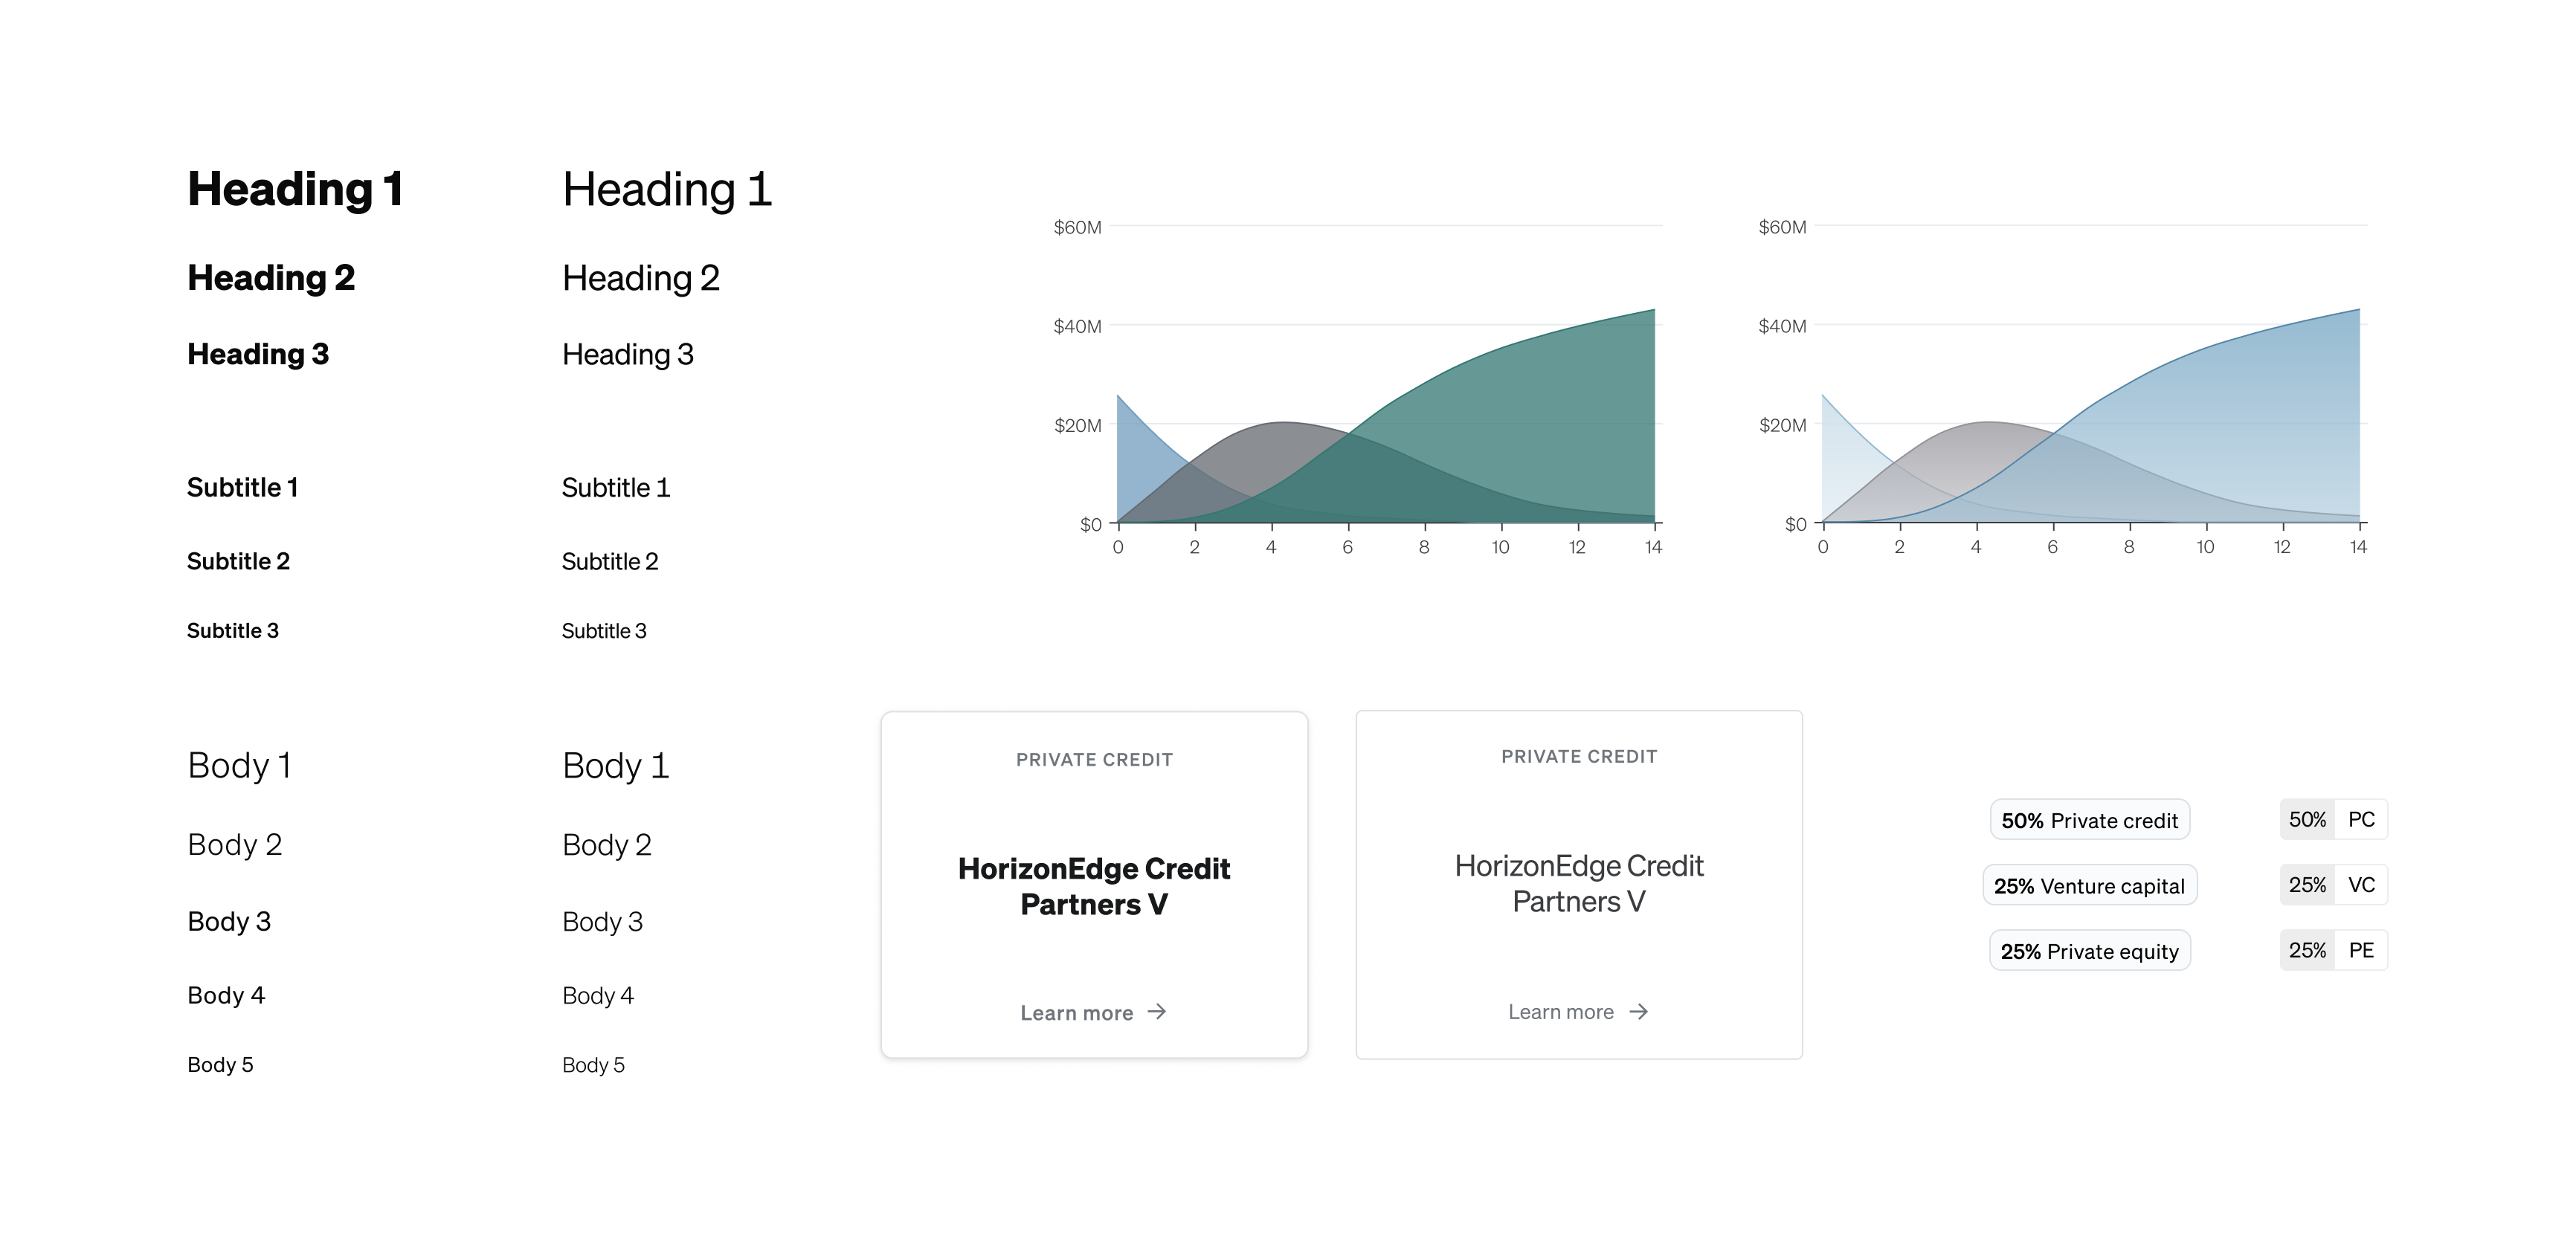Click the light HorizonEdge Credit Partners V title
2576x1234 pixels.
pos(1579,883)
